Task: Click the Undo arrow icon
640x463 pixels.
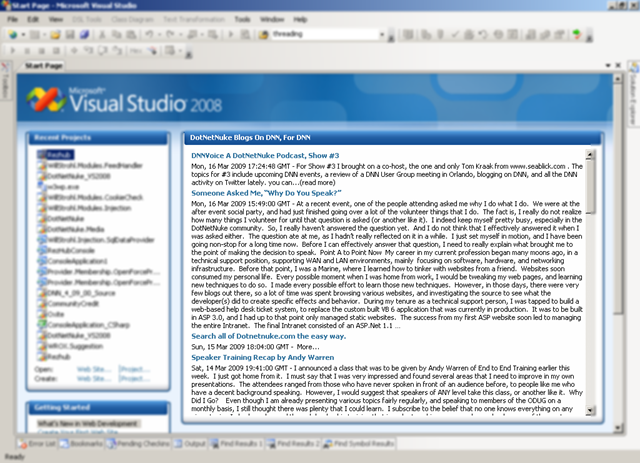Action: [x=149, y=35]
